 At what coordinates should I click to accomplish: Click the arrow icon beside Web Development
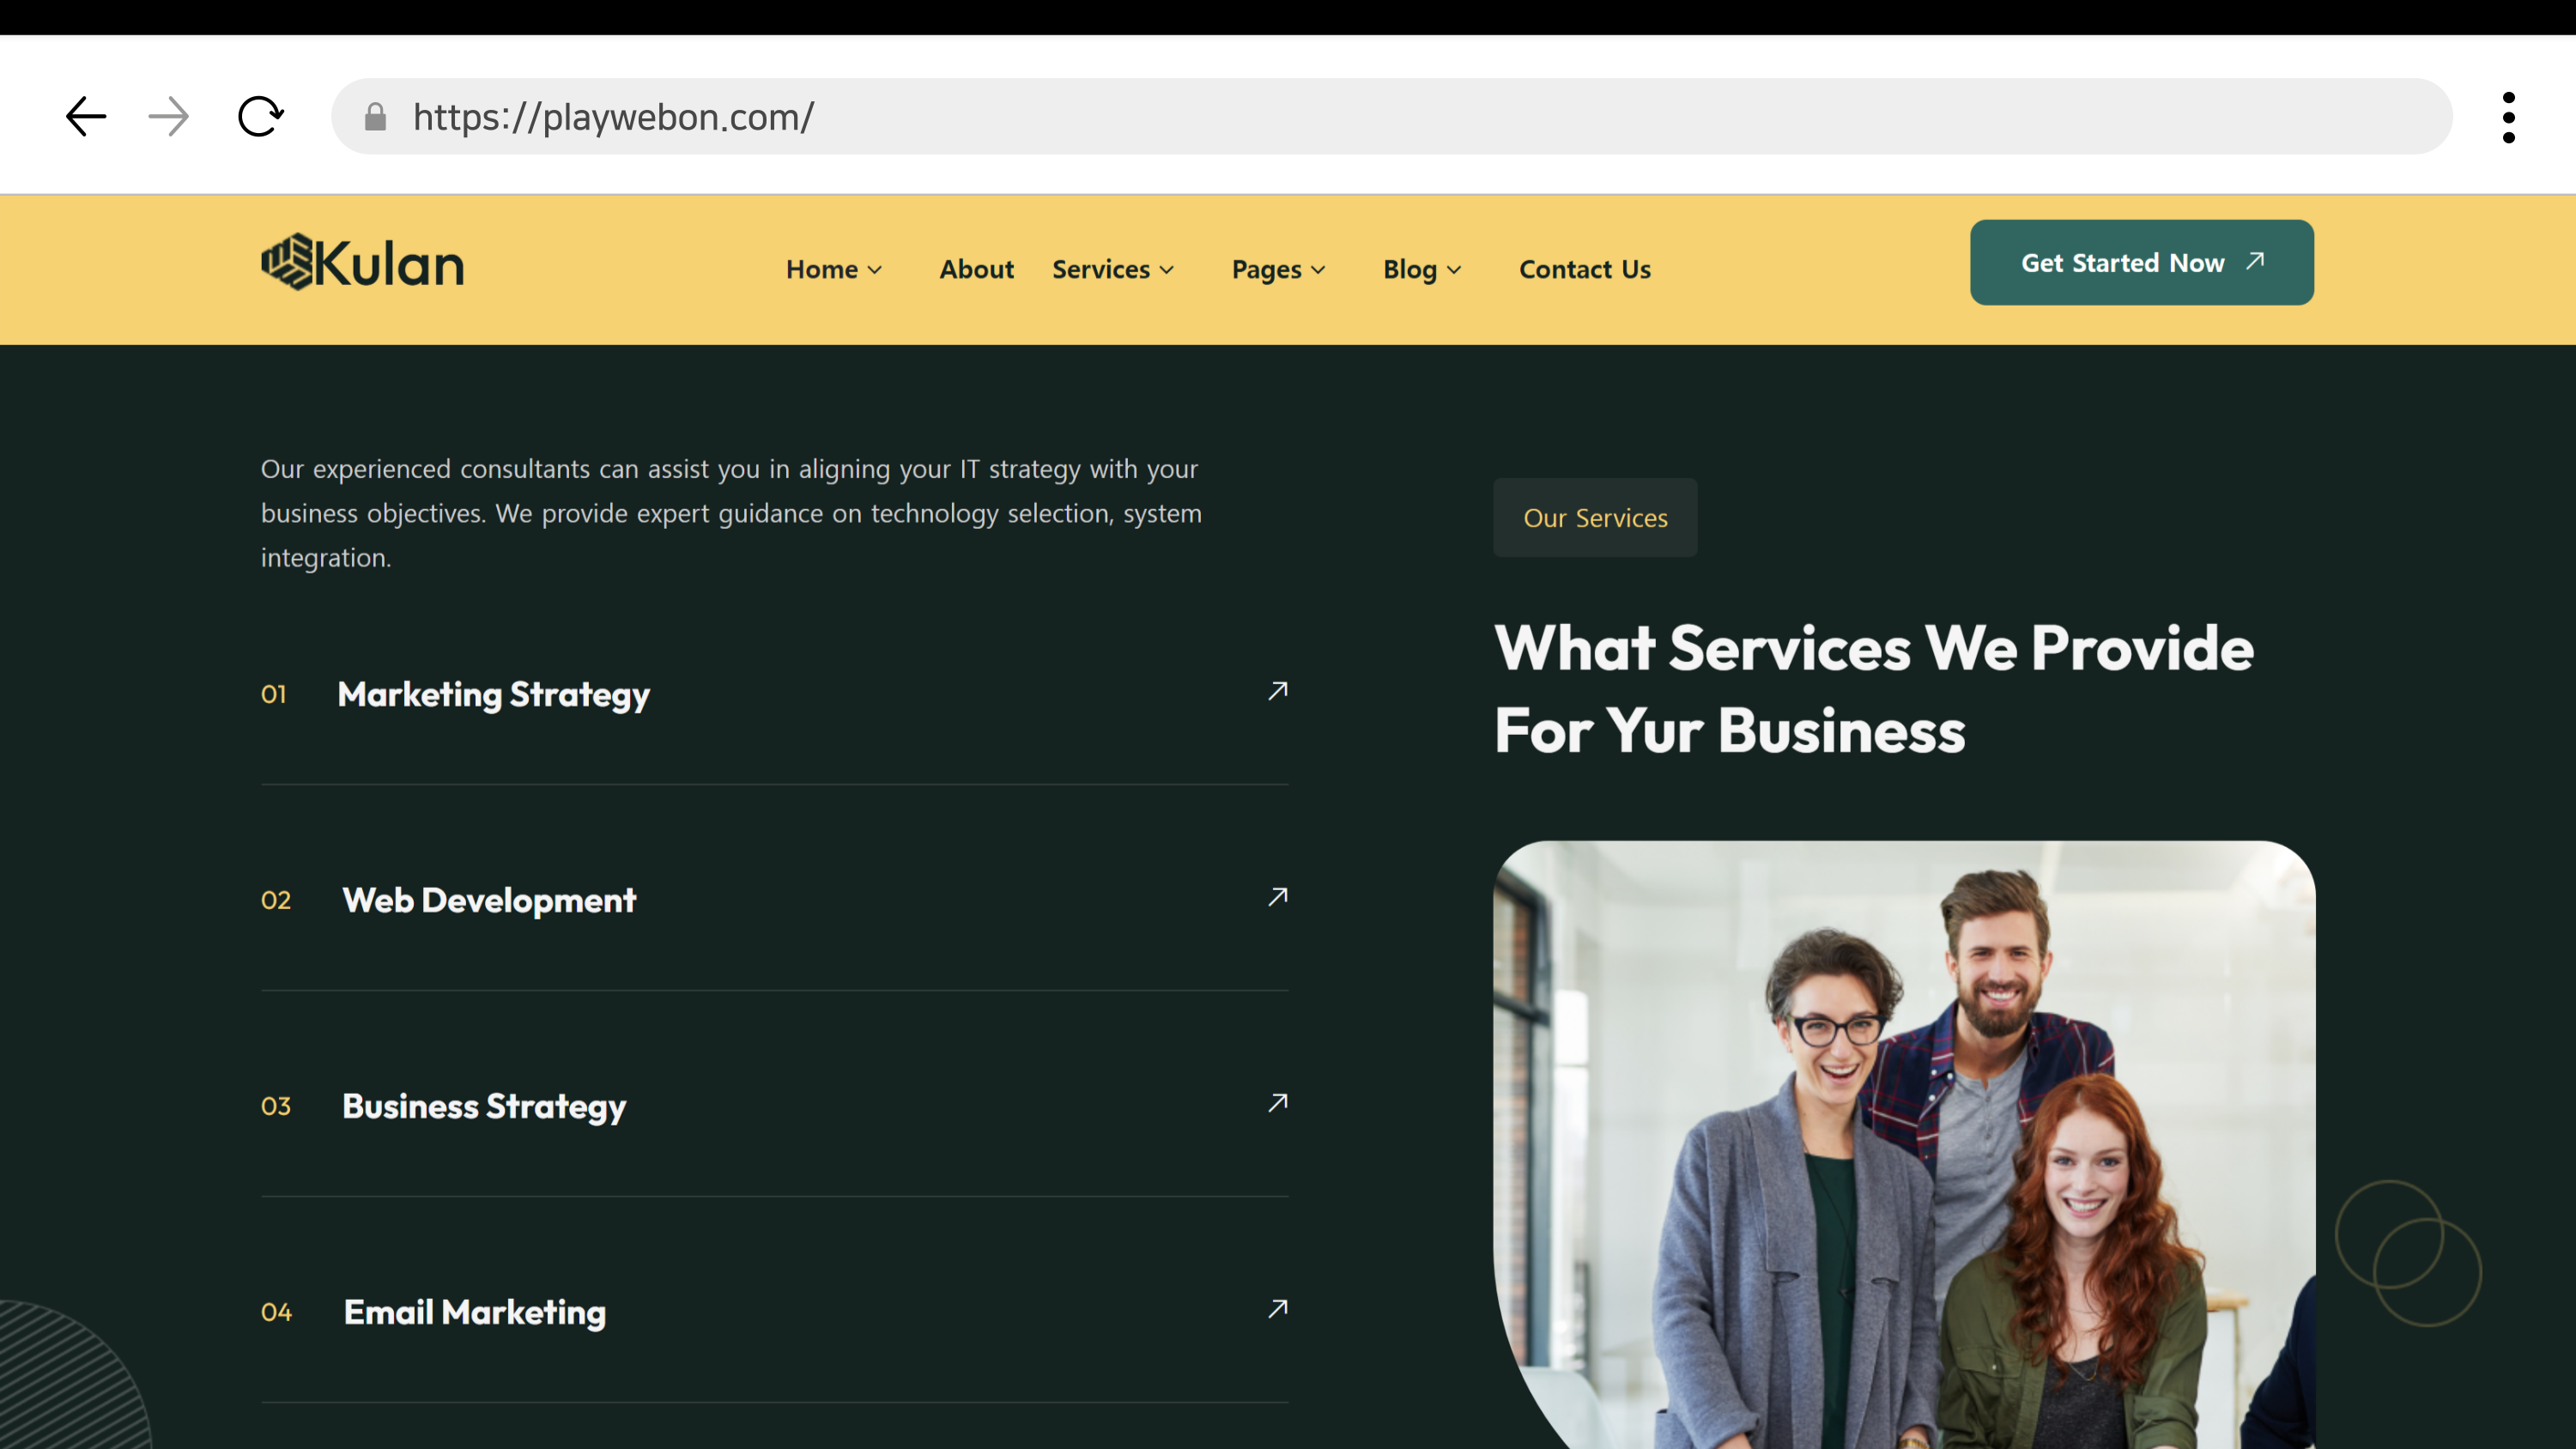coord(1277,897)
